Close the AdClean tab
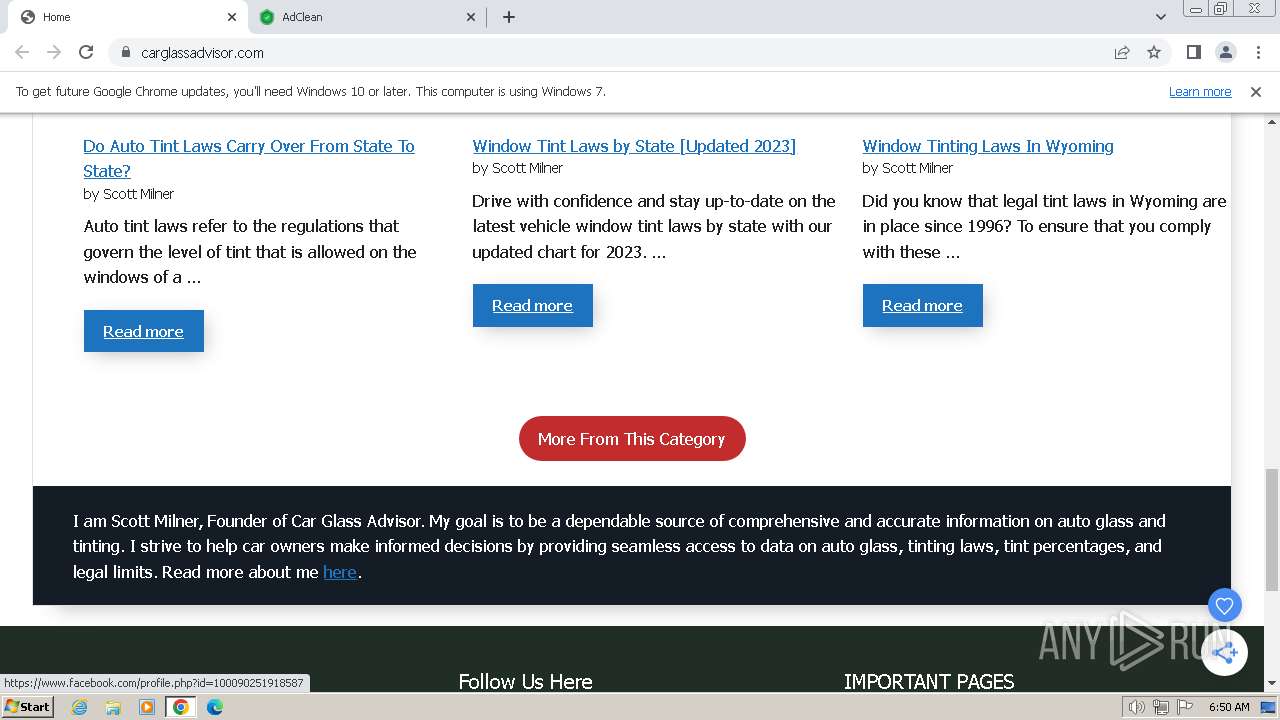This screenshot has height=720, width=1280. [472, 17]
